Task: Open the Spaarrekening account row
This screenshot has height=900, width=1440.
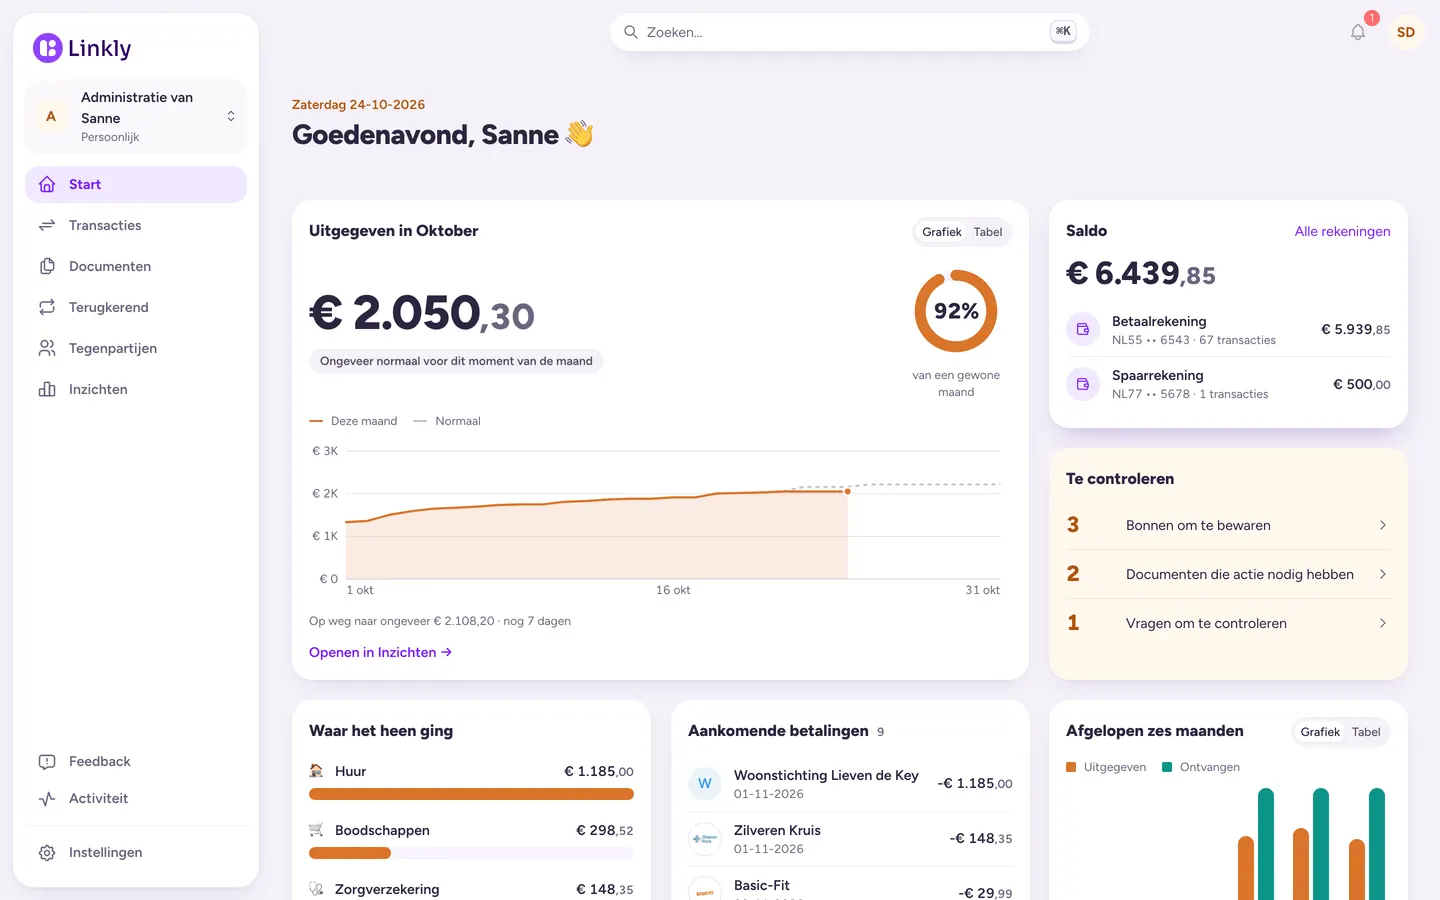Action: 1228,384
